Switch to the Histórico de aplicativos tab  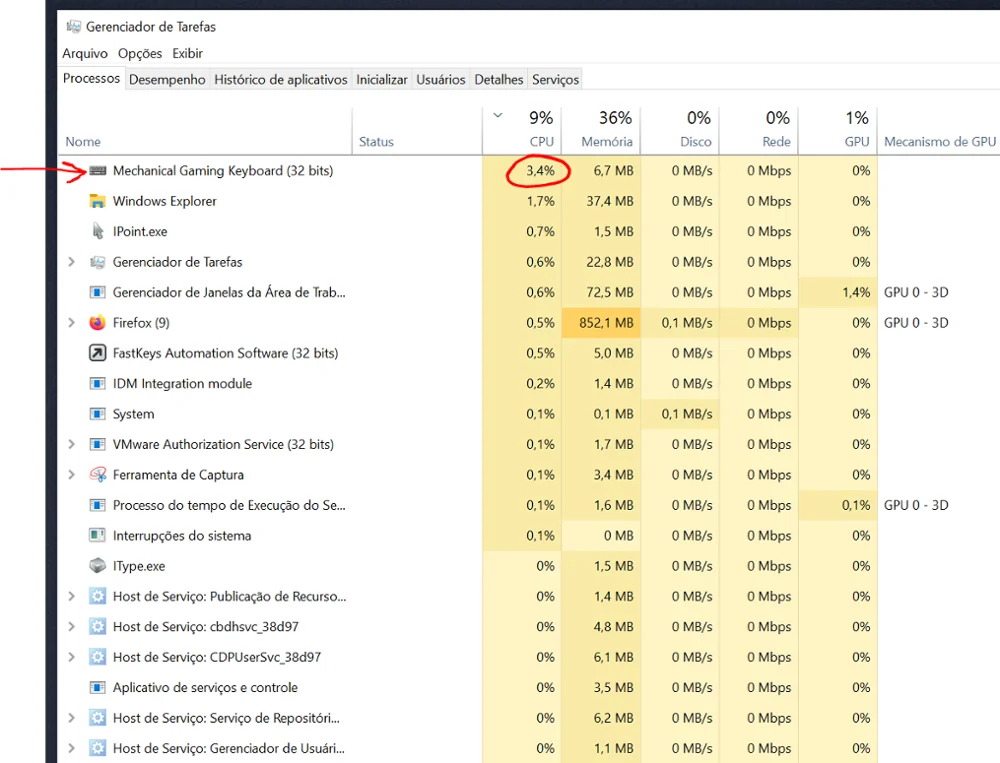281,80
